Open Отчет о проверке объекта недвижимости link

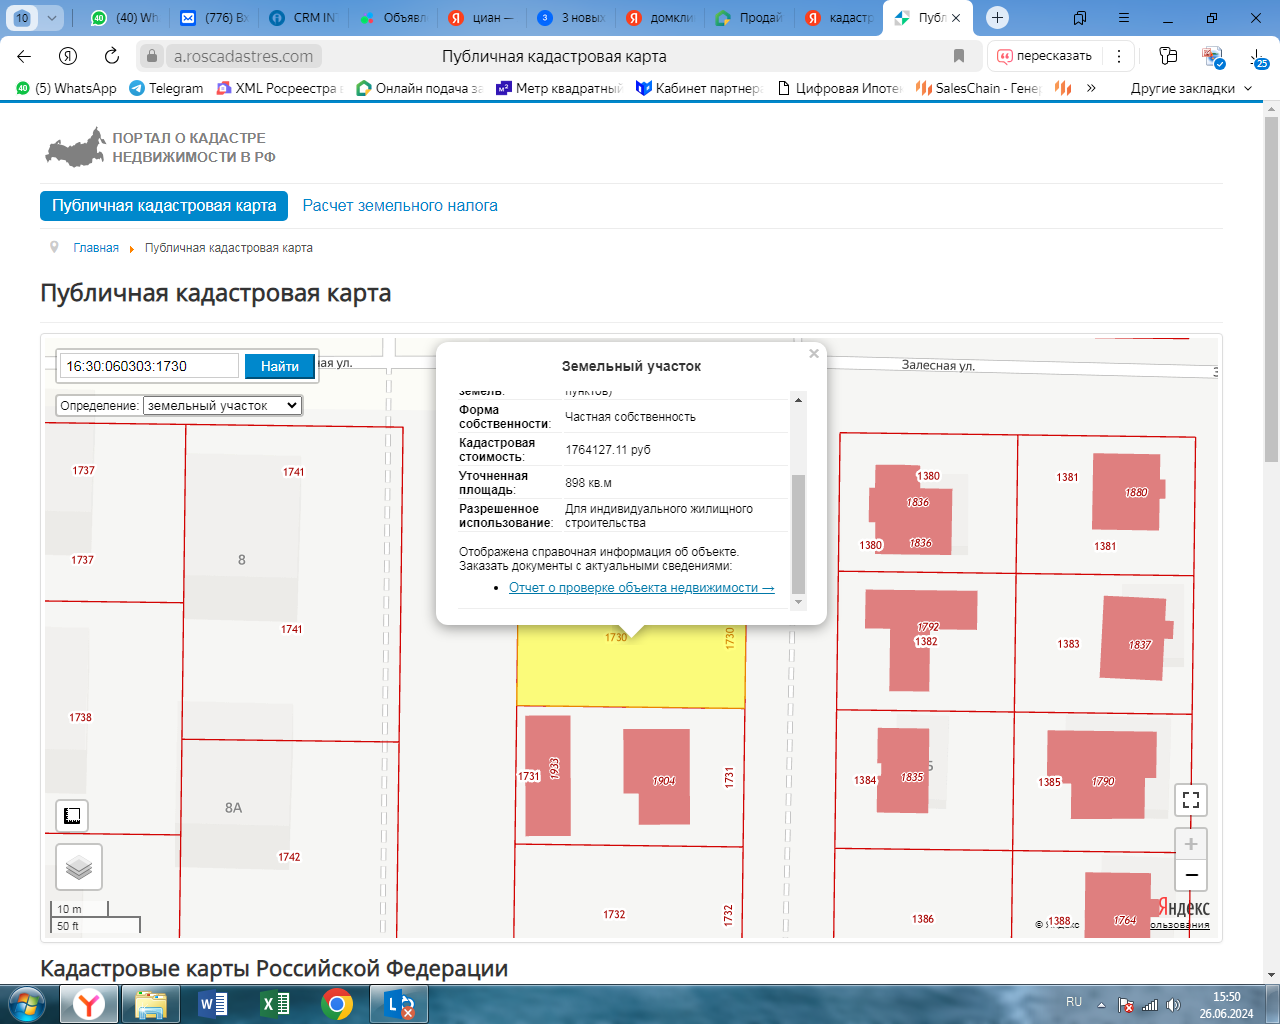641,588
